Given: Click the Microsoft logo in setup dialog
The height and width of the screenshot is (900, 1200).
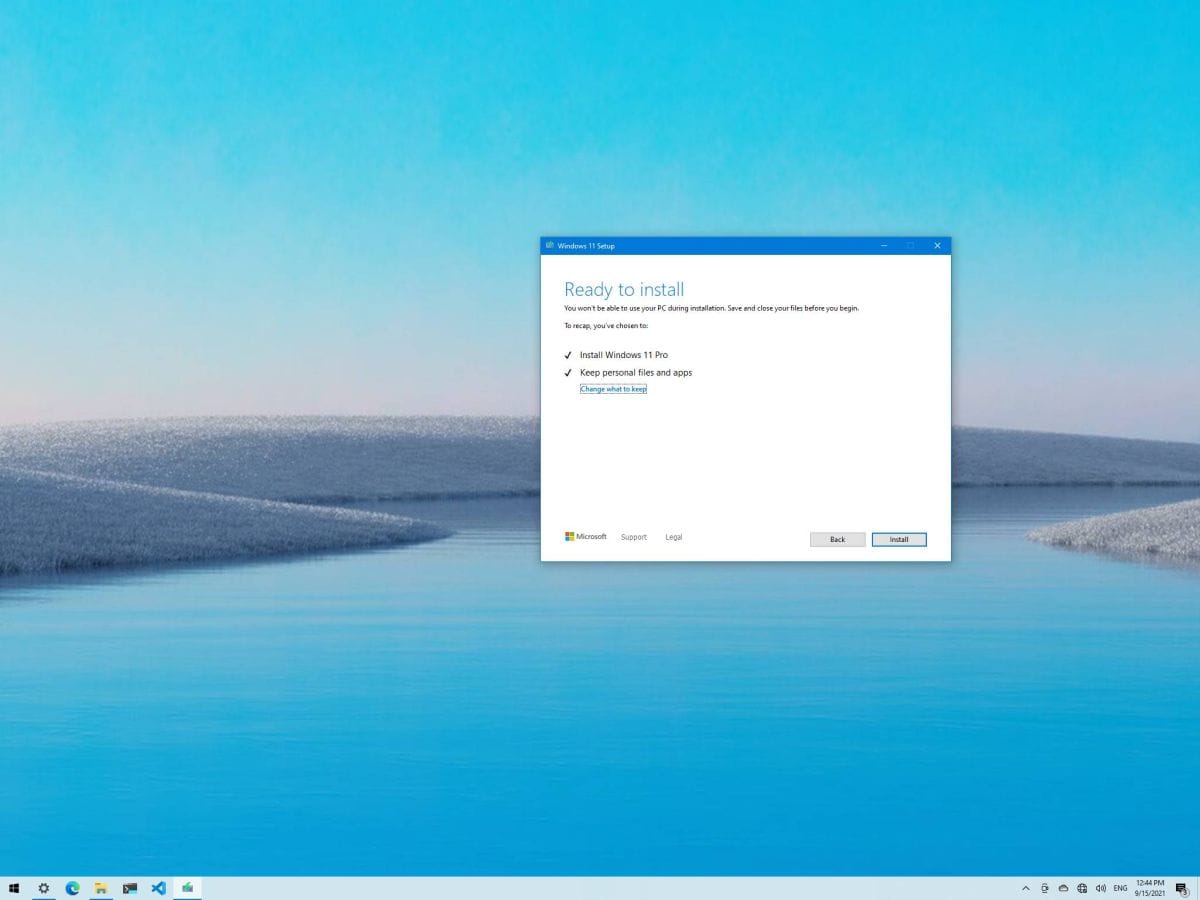Looking at the screenshot, I should pos(586,537).
